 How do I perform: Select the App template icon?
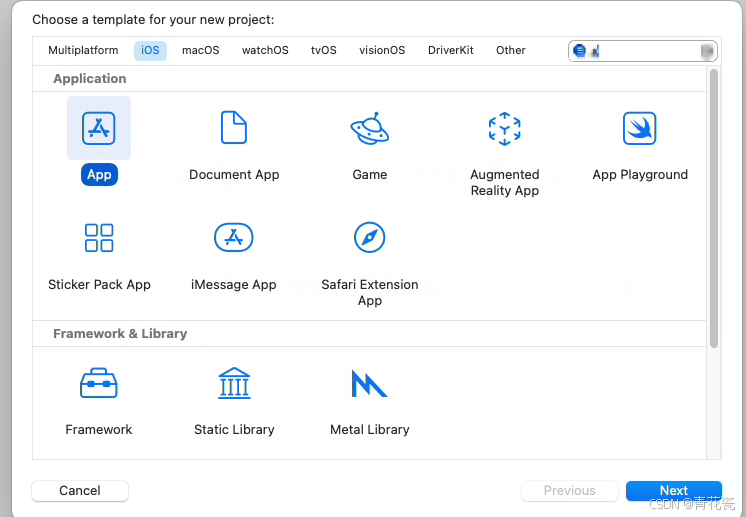pos(98,128)
